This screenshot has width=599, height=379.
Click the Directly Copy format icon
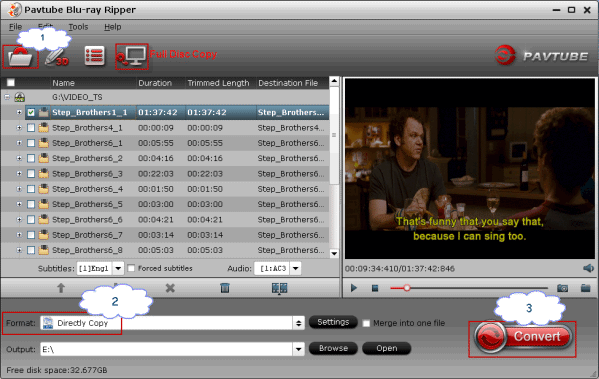click(x=48, y=323)
